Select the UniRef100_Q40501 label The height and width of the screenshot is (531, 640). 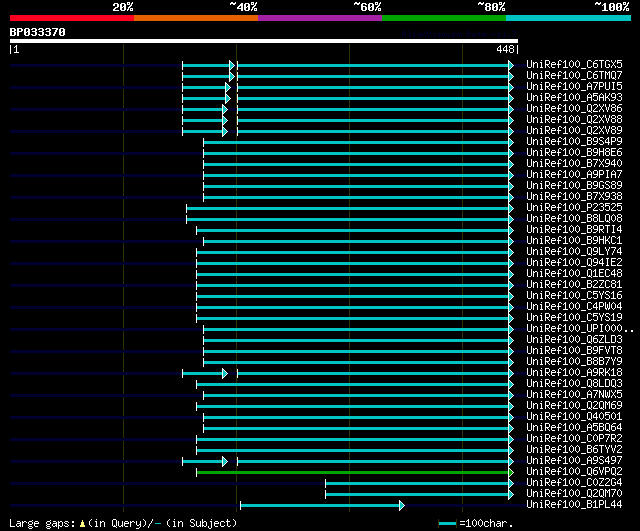tap(574, 417)
